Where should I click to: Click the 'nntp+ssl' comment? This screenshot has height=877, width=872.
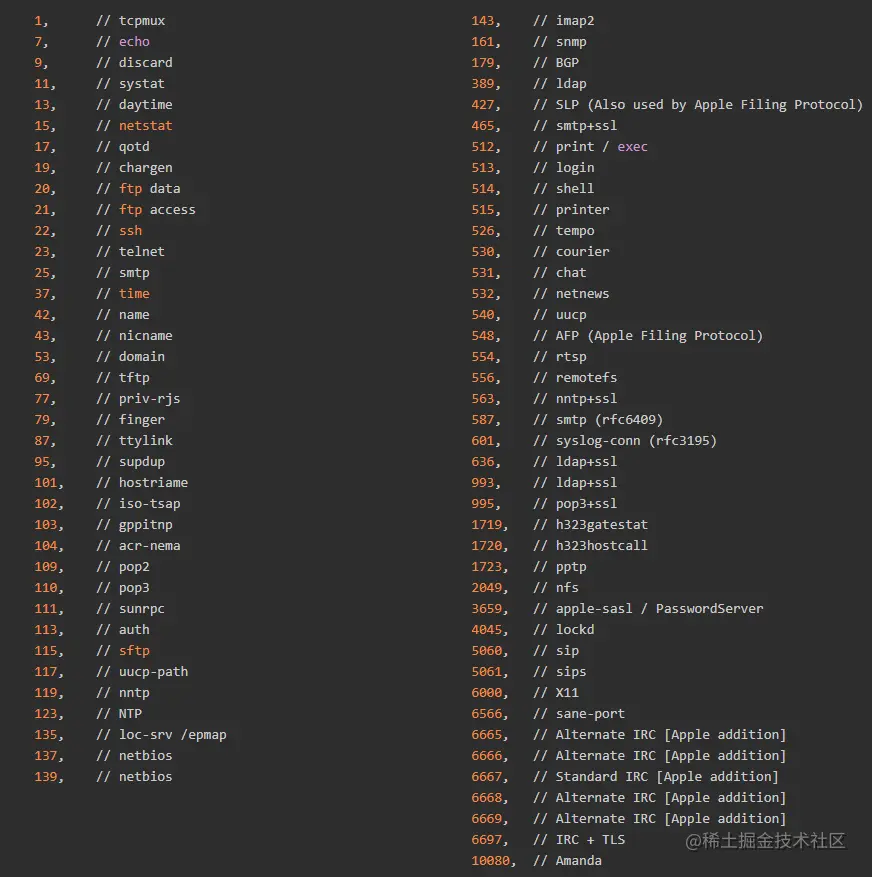click(x=586, y=399)
